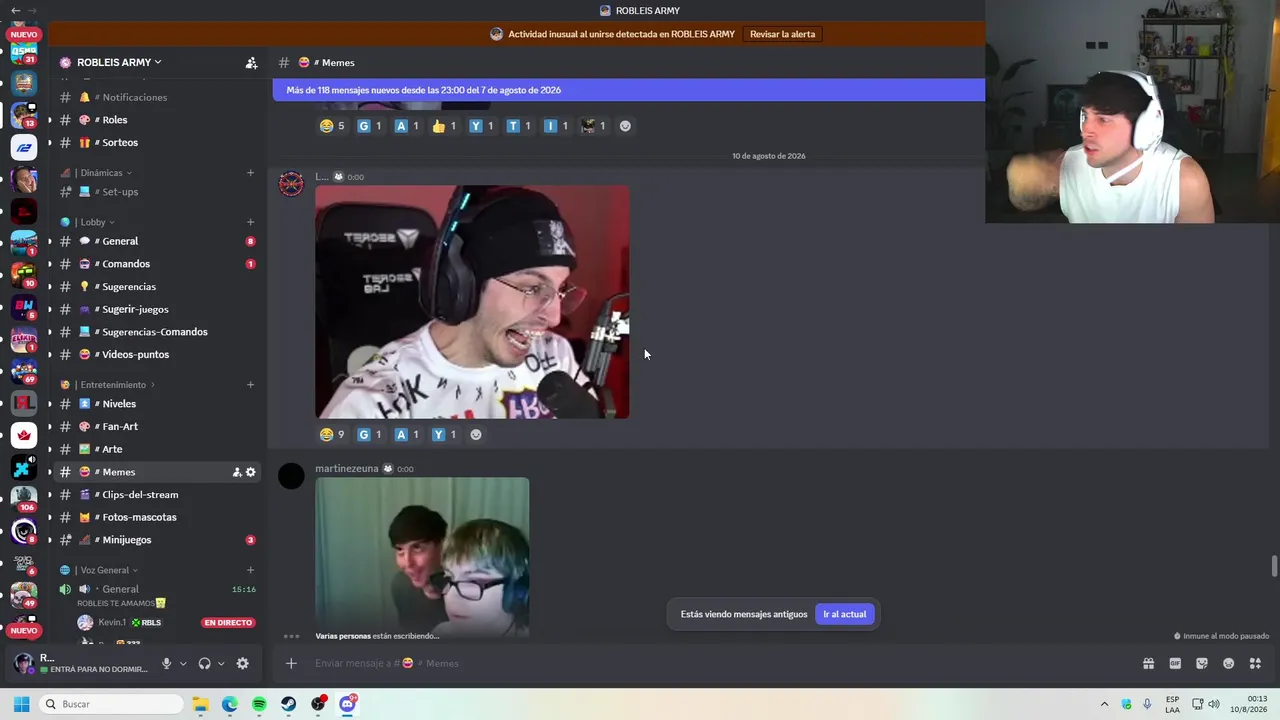Open the gift icon in the message bar
1280x720 pixels.
[x=1148, y=663]
